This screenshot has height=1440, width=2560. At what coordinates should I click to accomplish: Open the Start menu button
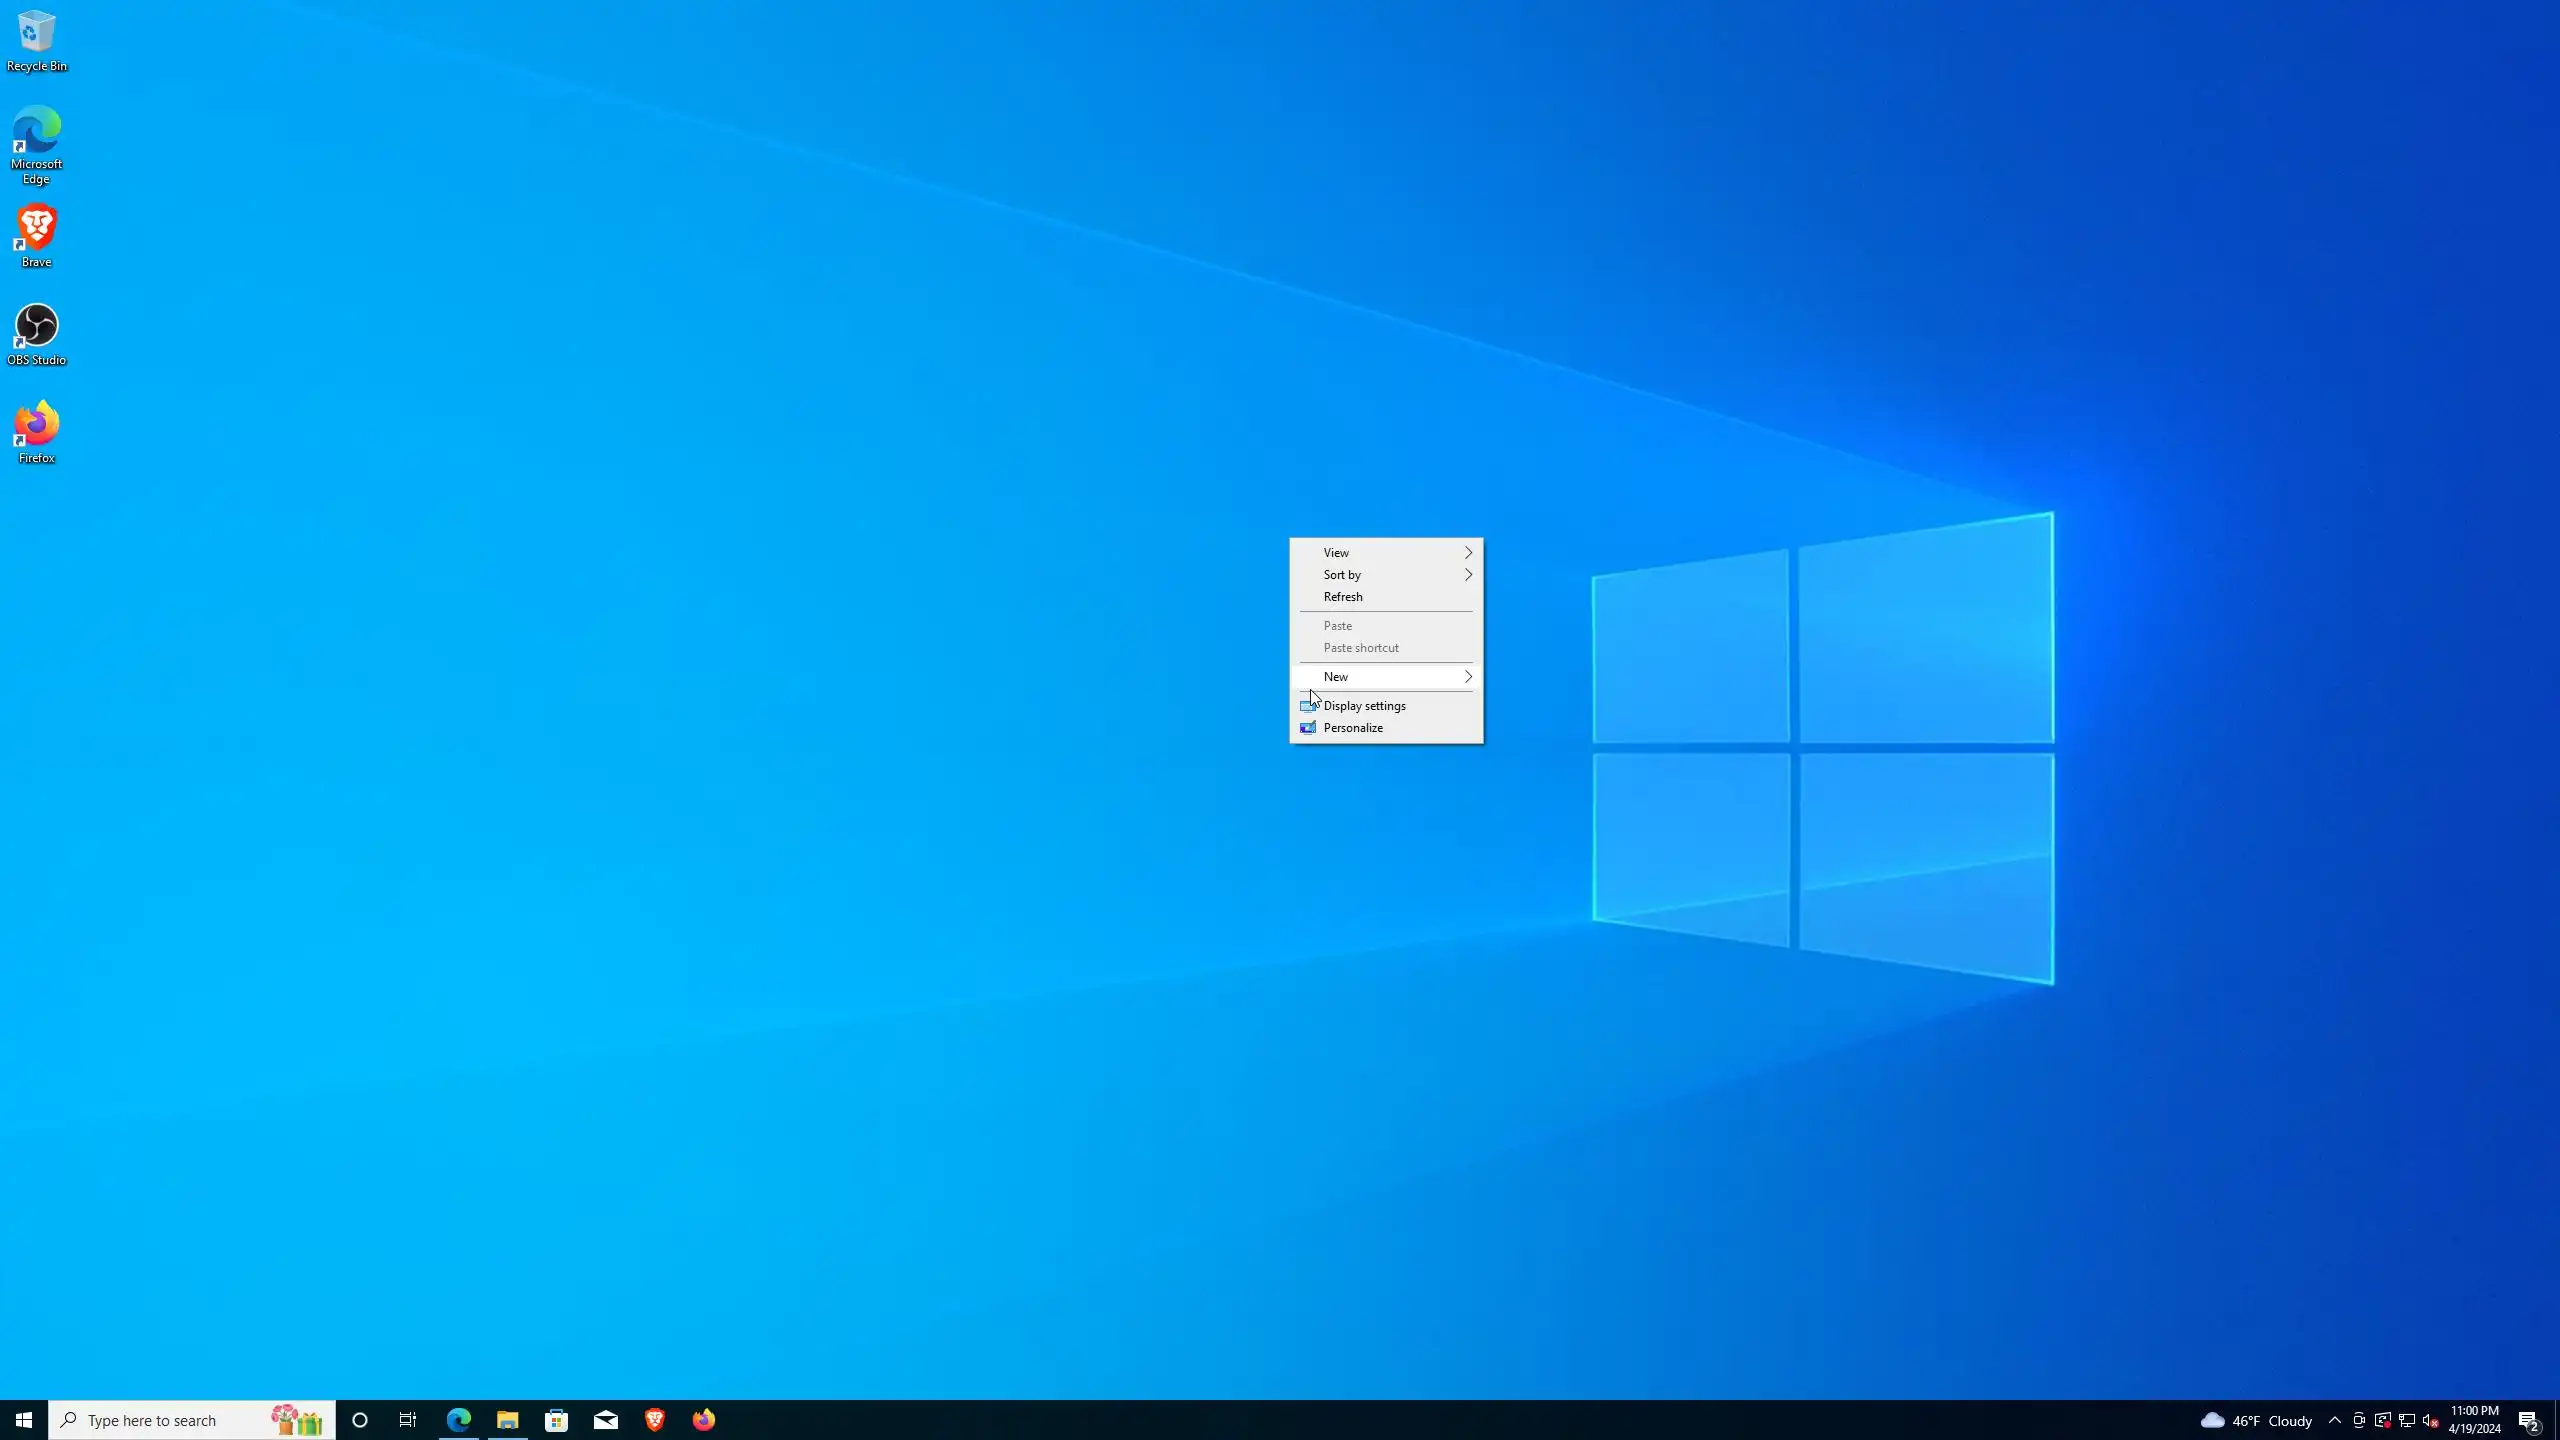coord(24,1420)
